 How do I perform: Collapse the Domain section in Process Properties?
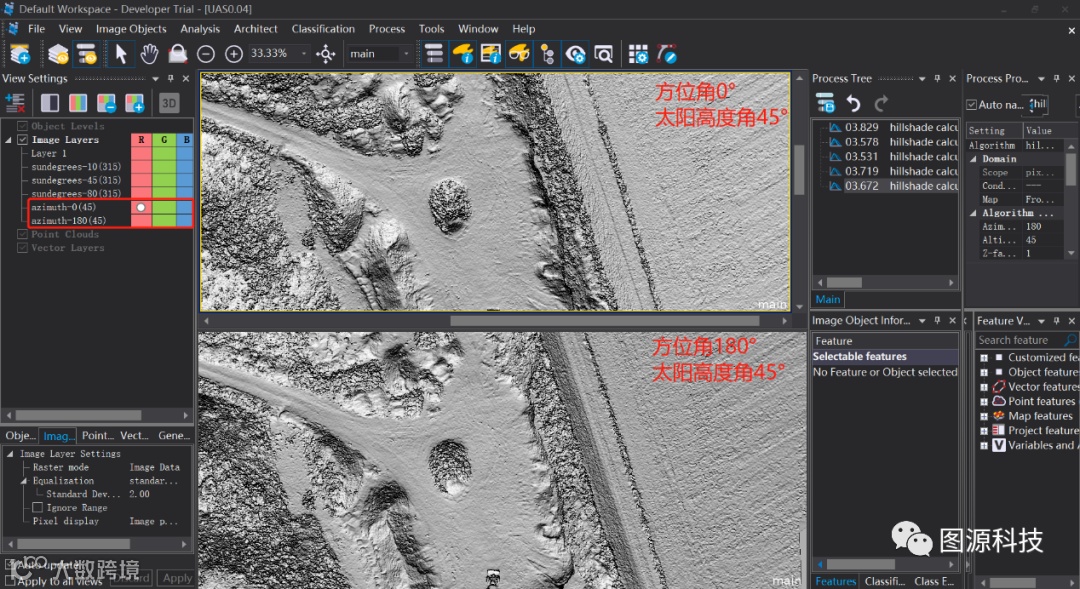973,159
